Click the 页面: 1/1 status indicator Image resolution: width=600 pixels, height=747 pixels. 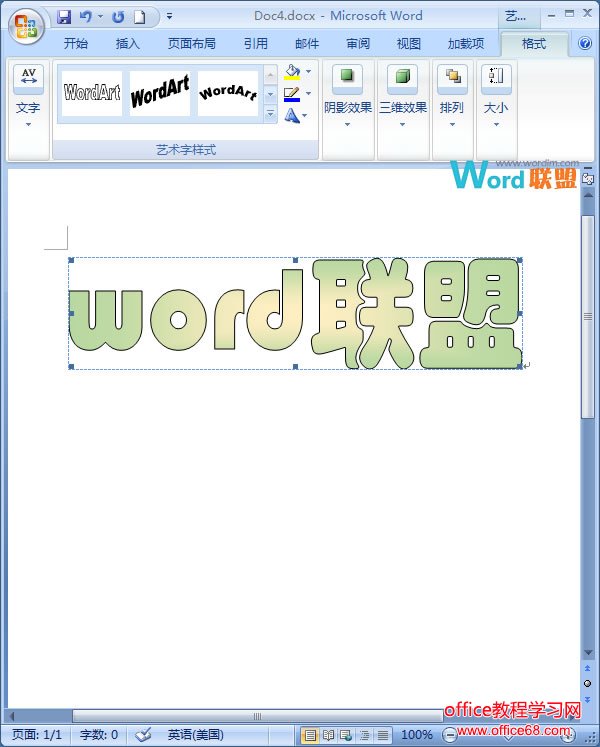tap(37, 735)
